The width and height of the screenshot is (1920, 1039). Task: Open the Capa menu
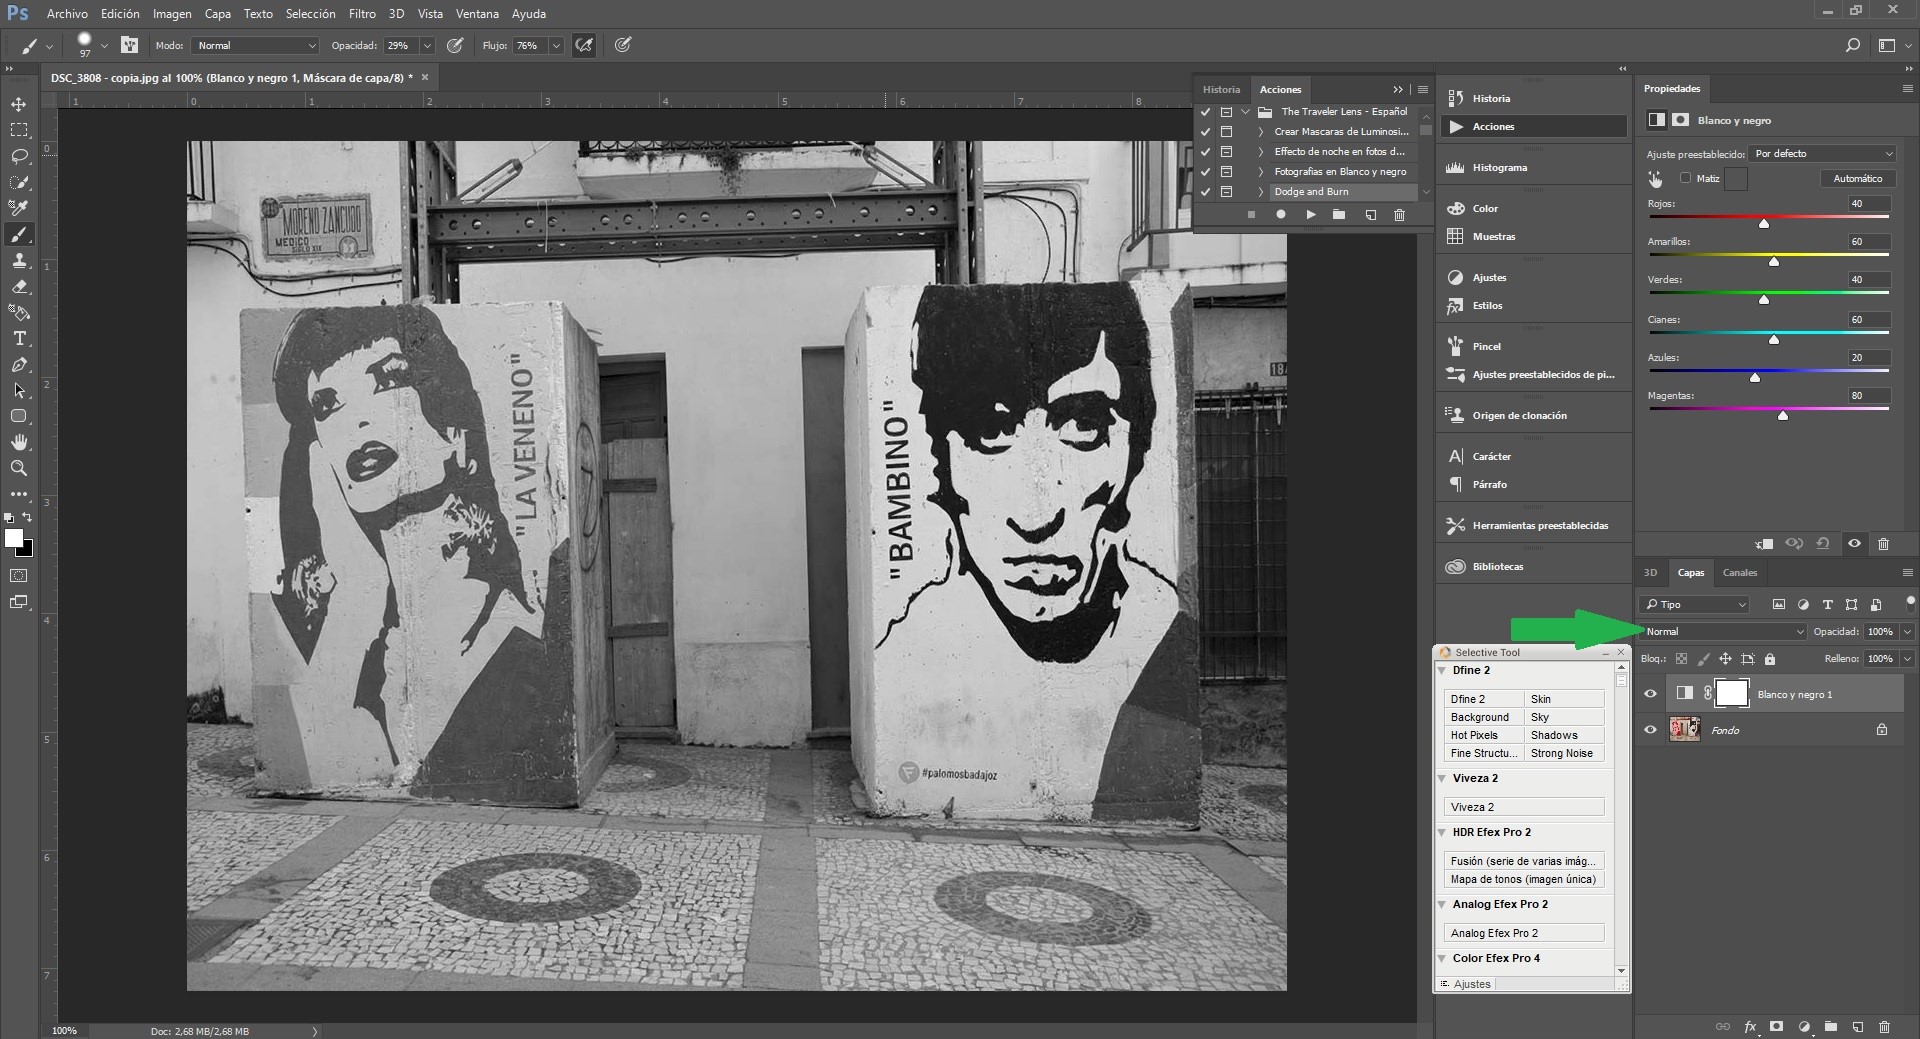point(217,14)
